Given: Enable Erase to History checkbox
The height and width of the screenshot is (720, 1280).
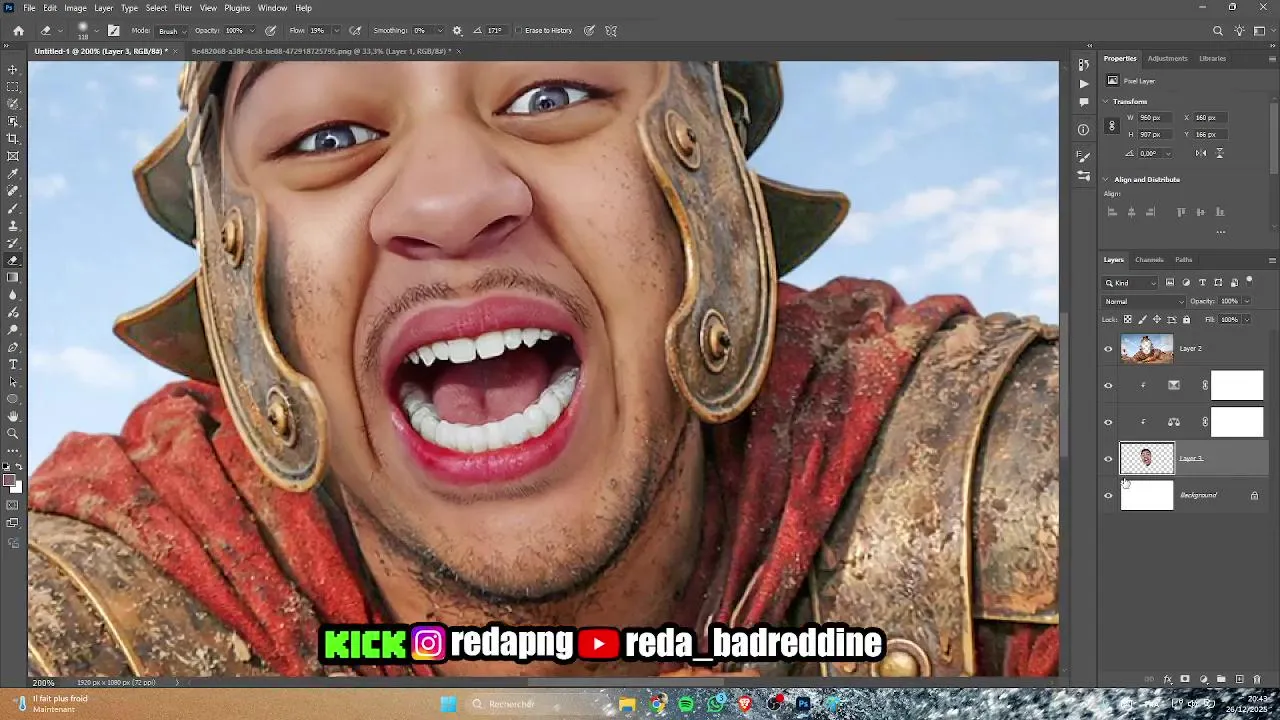Looking at the screenshot, I should 519,31.
